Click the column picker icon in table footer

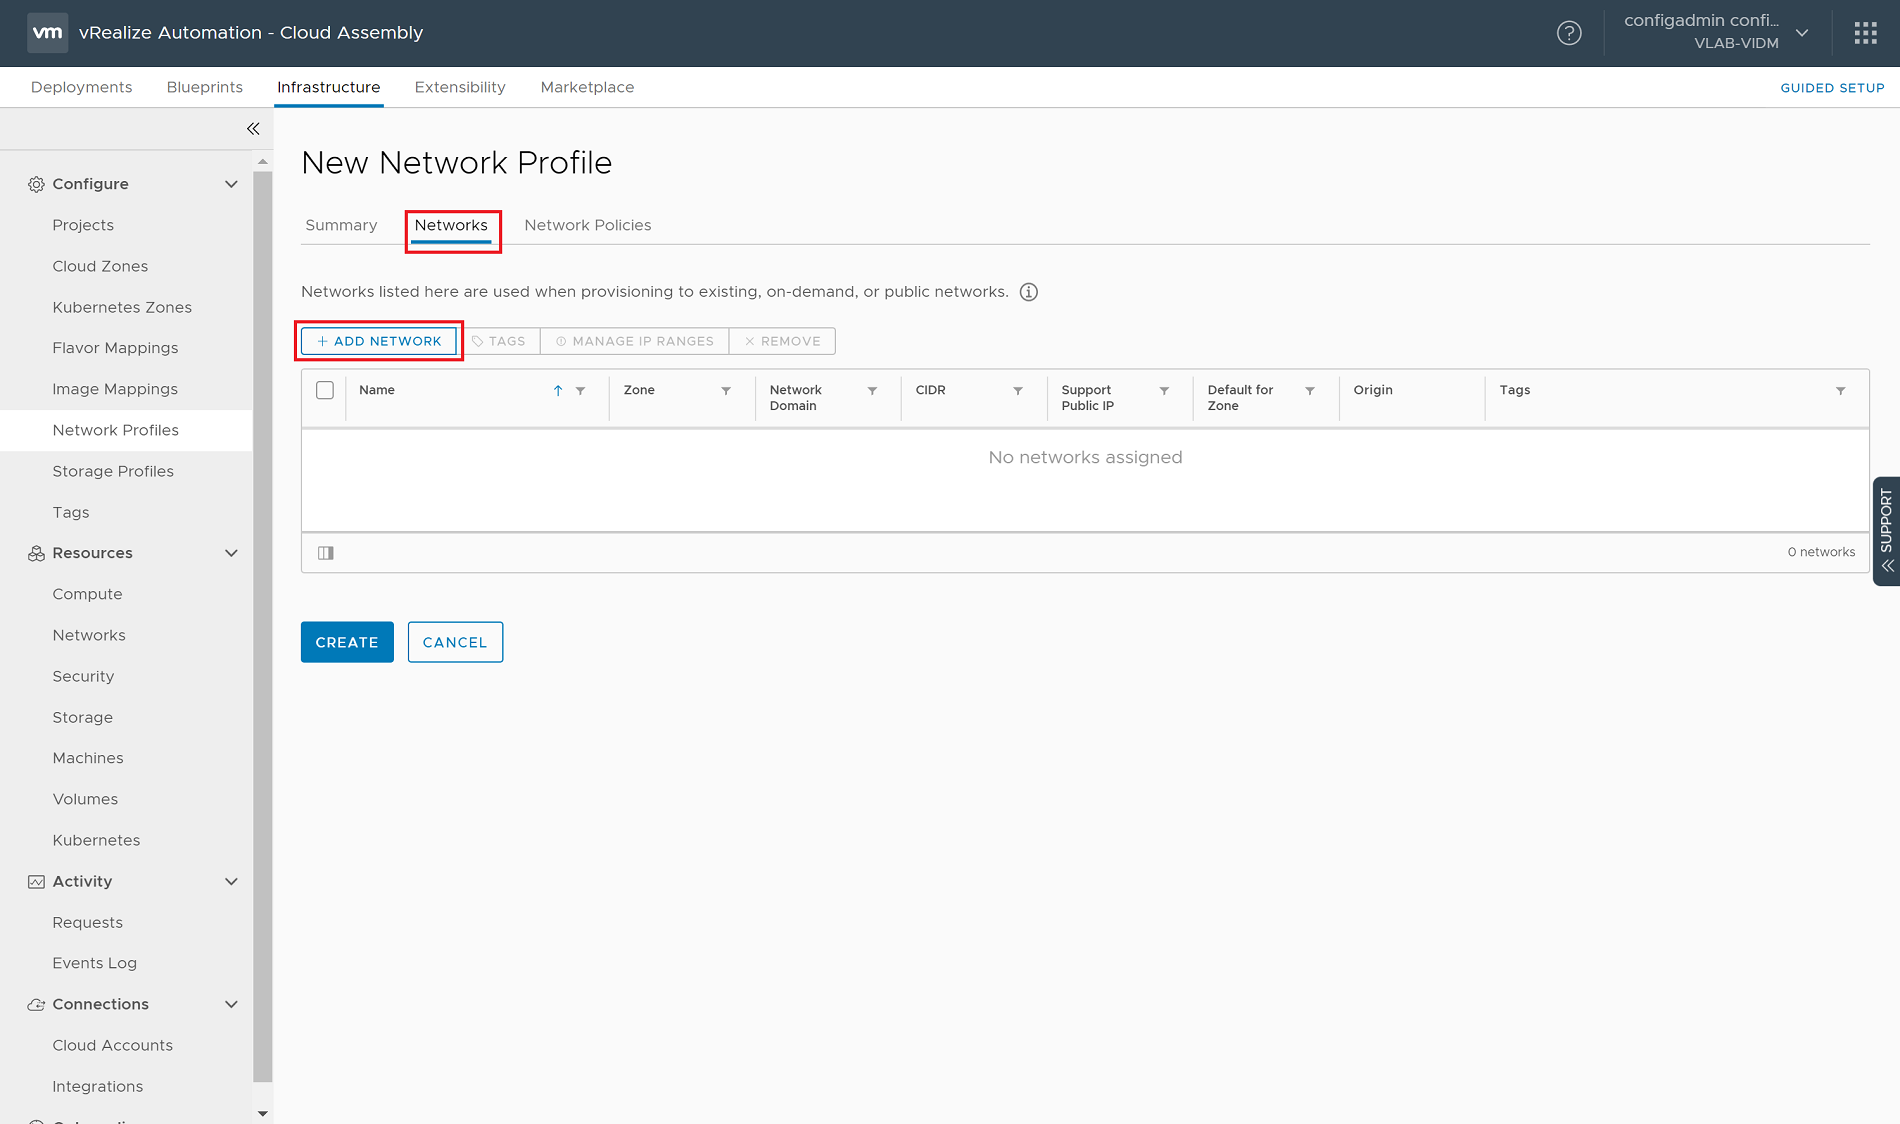(325, 552)
